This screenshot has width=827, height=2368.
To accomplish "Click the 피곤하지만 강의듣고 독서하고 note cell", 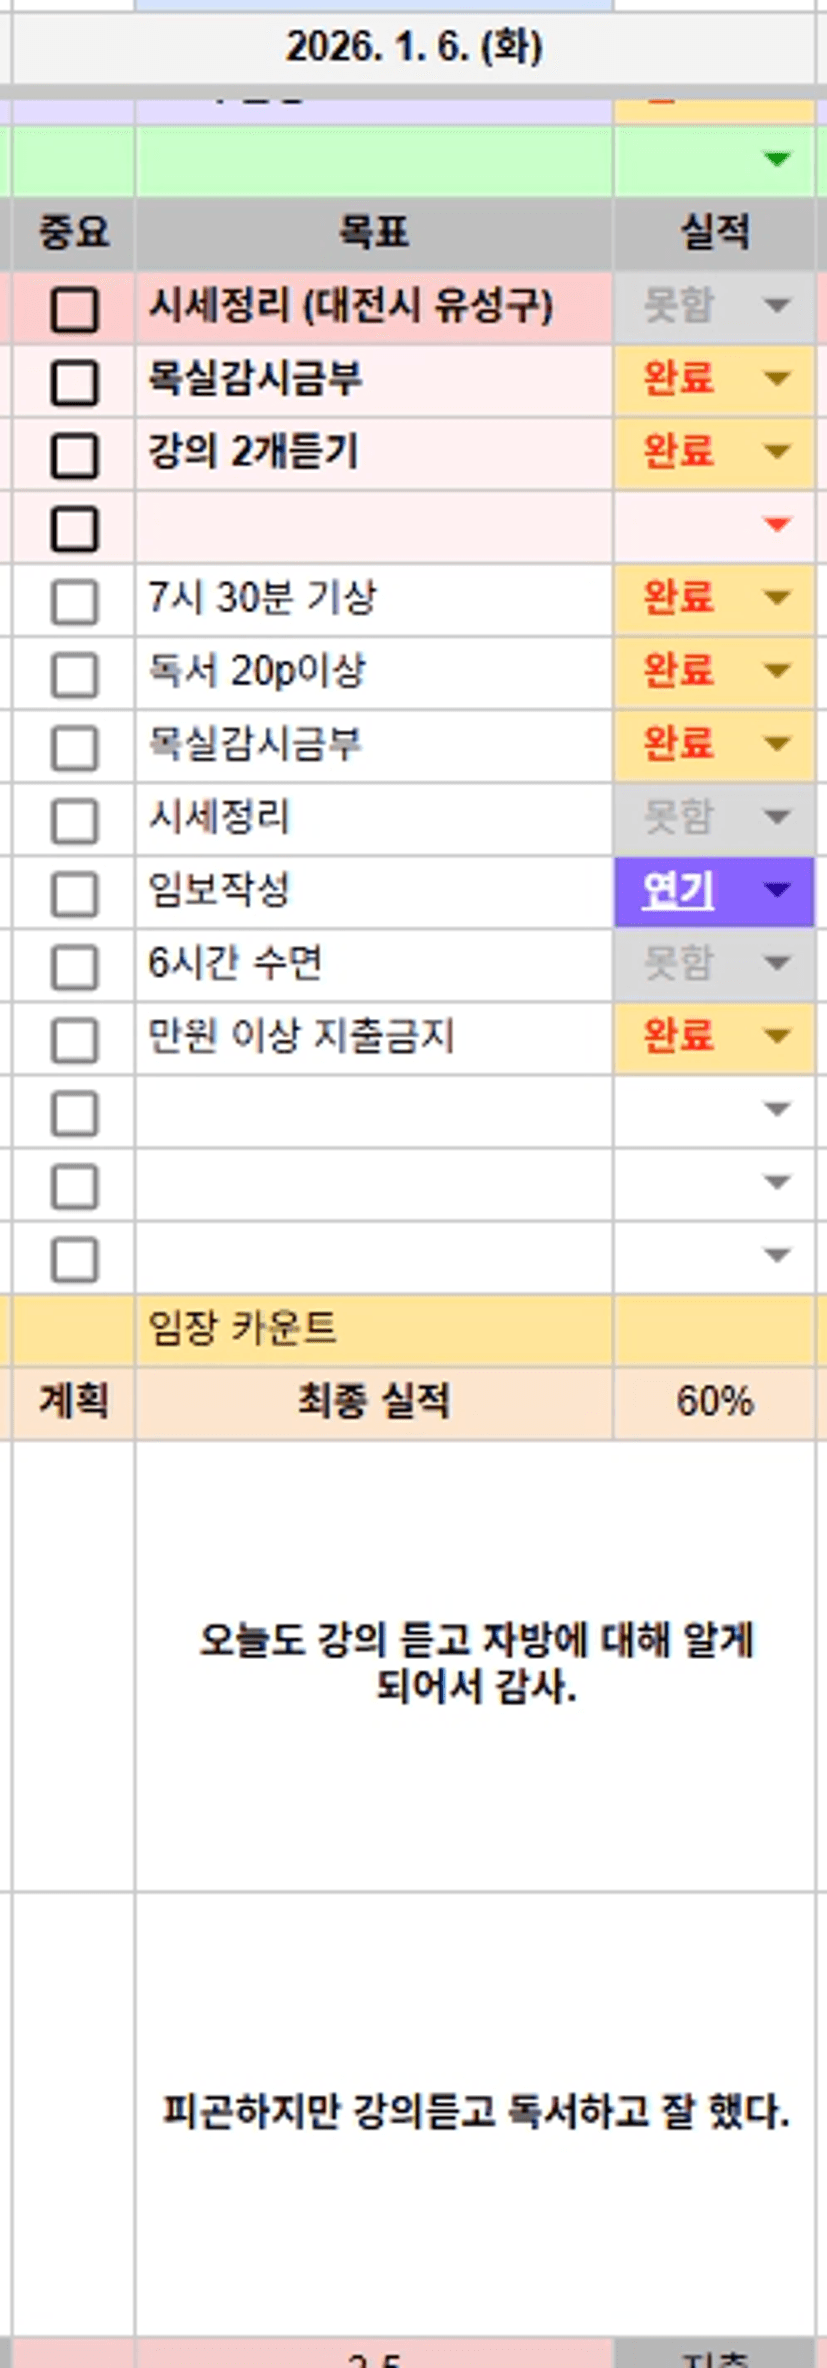I will [474, 2112].
